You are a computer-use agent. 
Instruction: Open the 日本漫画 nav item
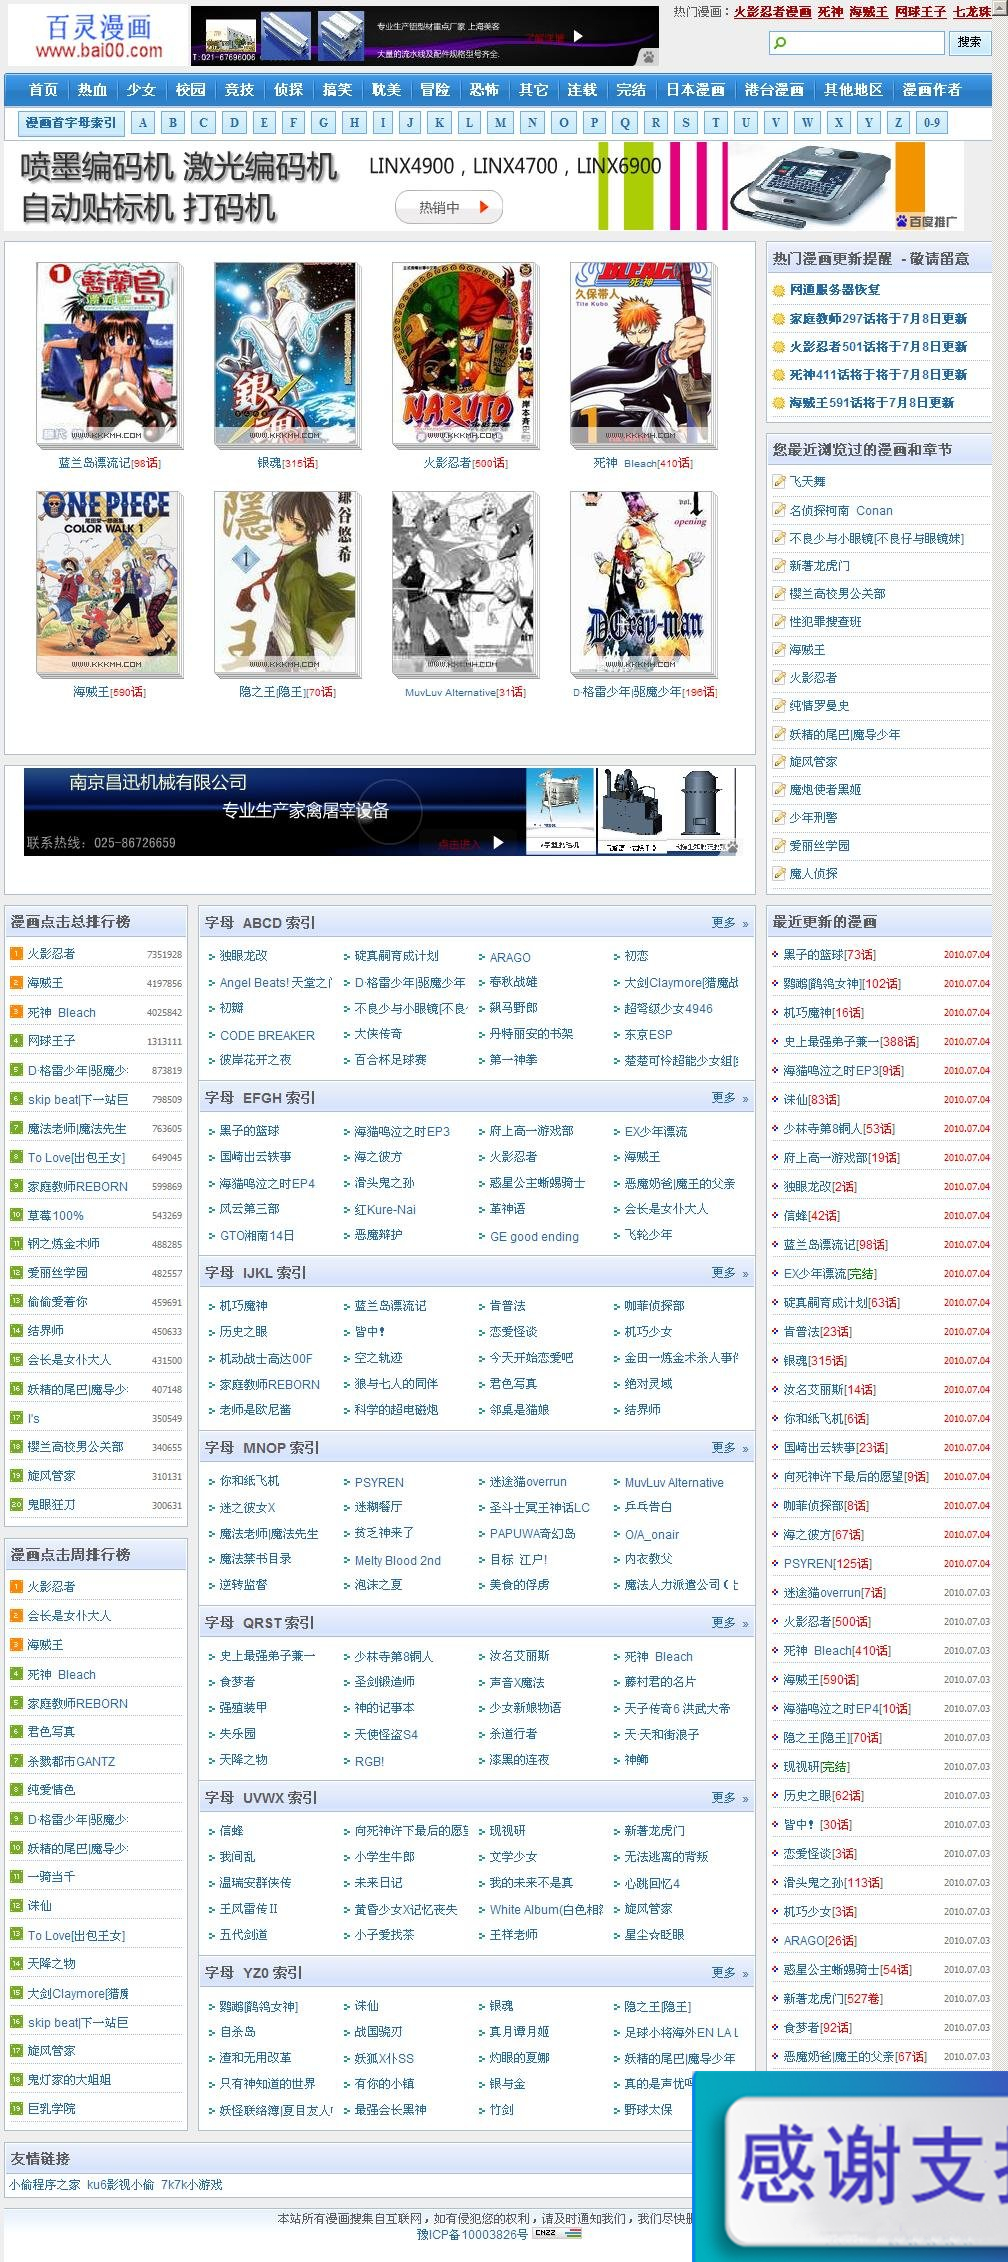(696, 90)
